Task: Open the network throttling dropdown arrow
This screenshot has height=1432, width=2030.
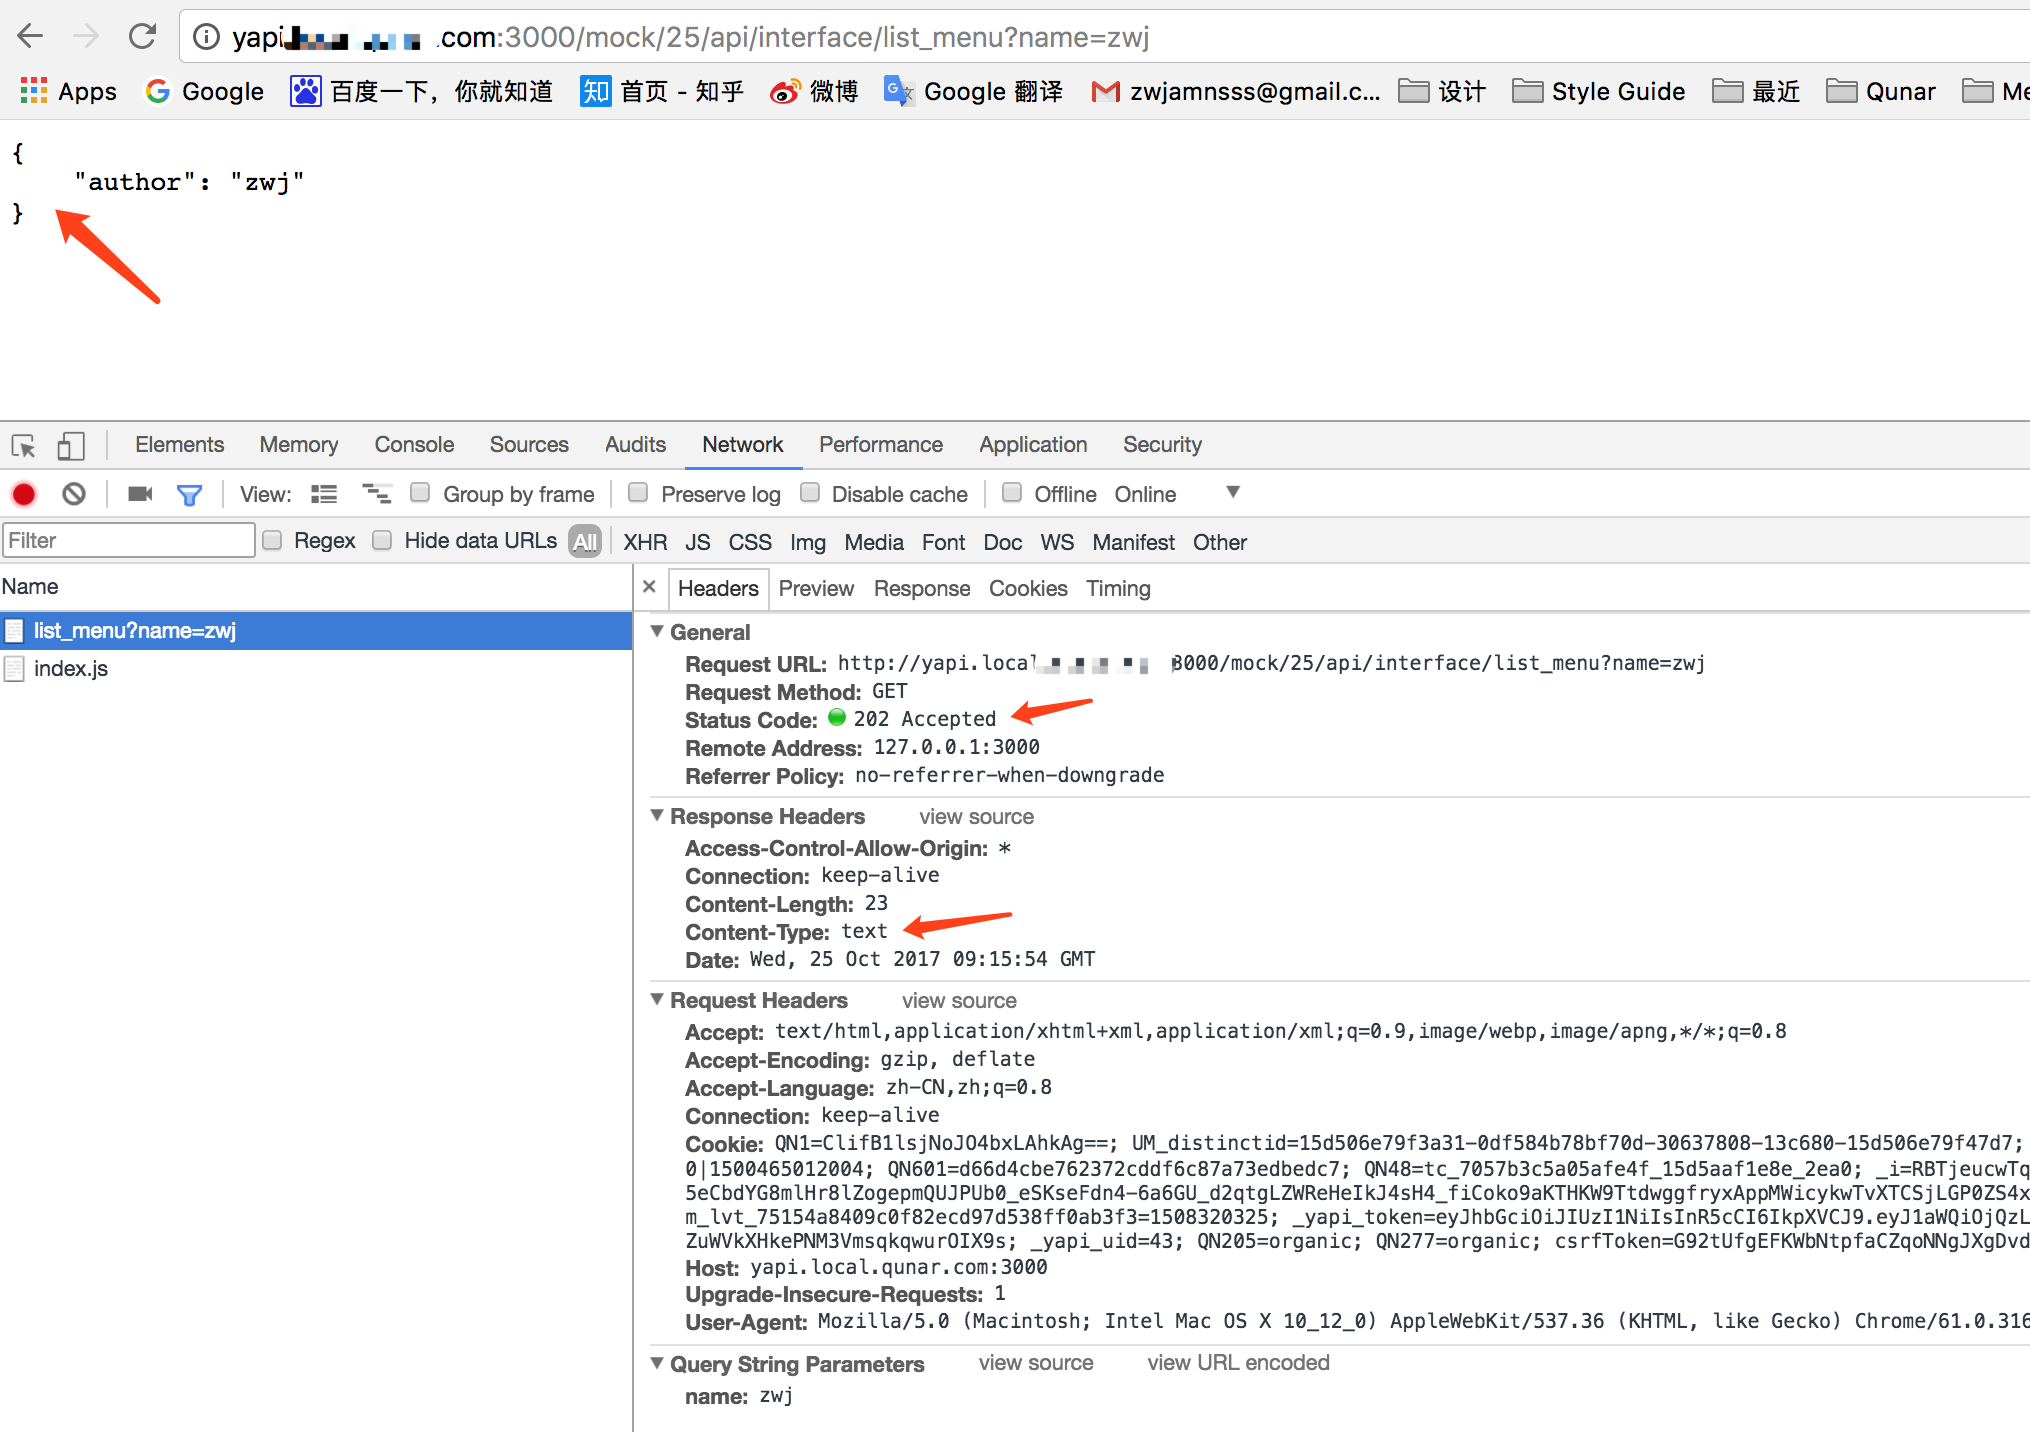Action: (1233, 492)
